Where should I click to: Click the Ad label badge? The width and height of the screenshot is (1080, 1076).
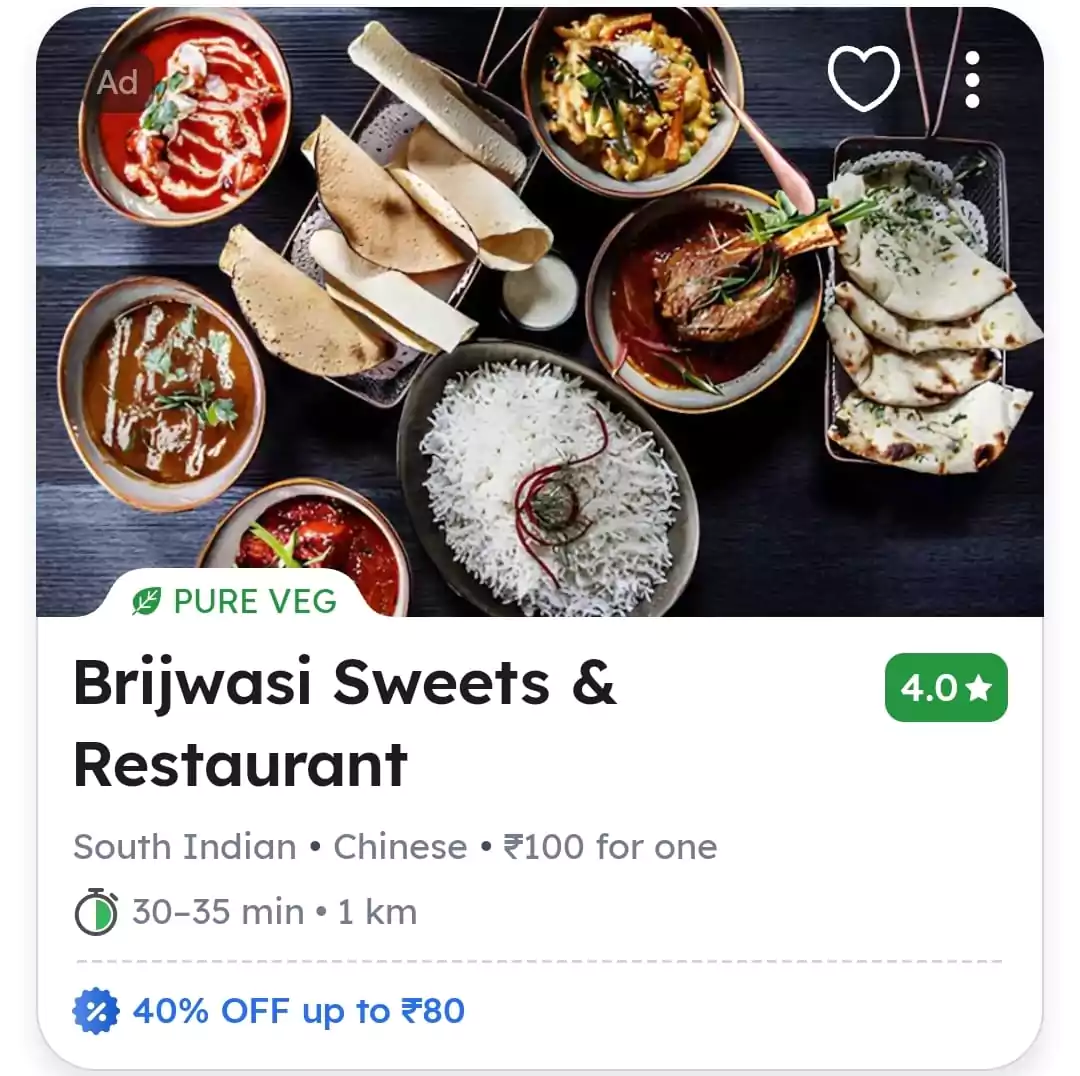(117, 83)
